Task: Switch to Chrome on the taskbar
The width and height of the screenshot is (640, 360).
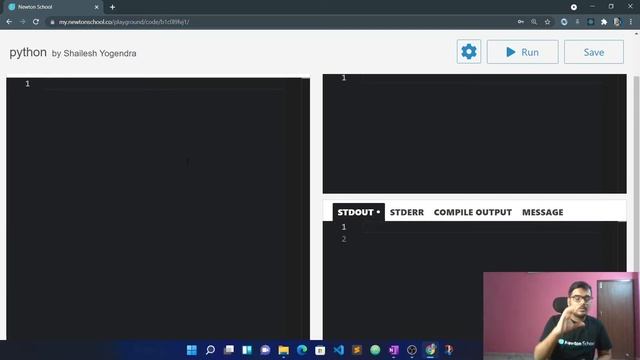Action: click(x=430, y=350)
